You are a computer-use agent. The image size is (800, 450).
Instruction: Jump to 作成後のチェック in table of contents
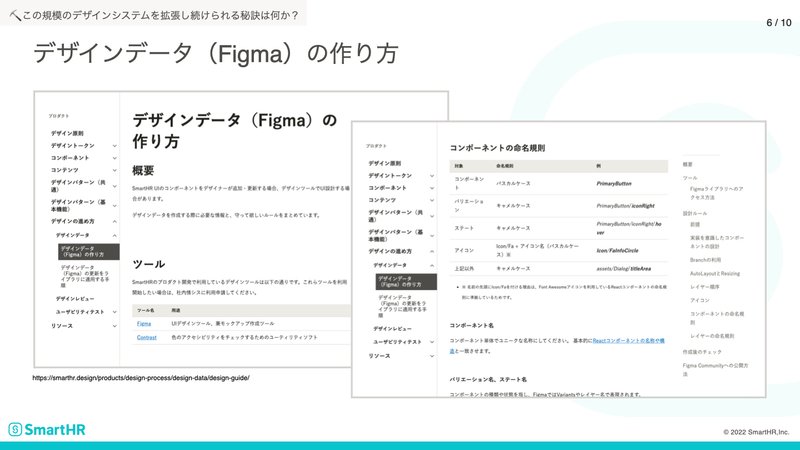702,352
